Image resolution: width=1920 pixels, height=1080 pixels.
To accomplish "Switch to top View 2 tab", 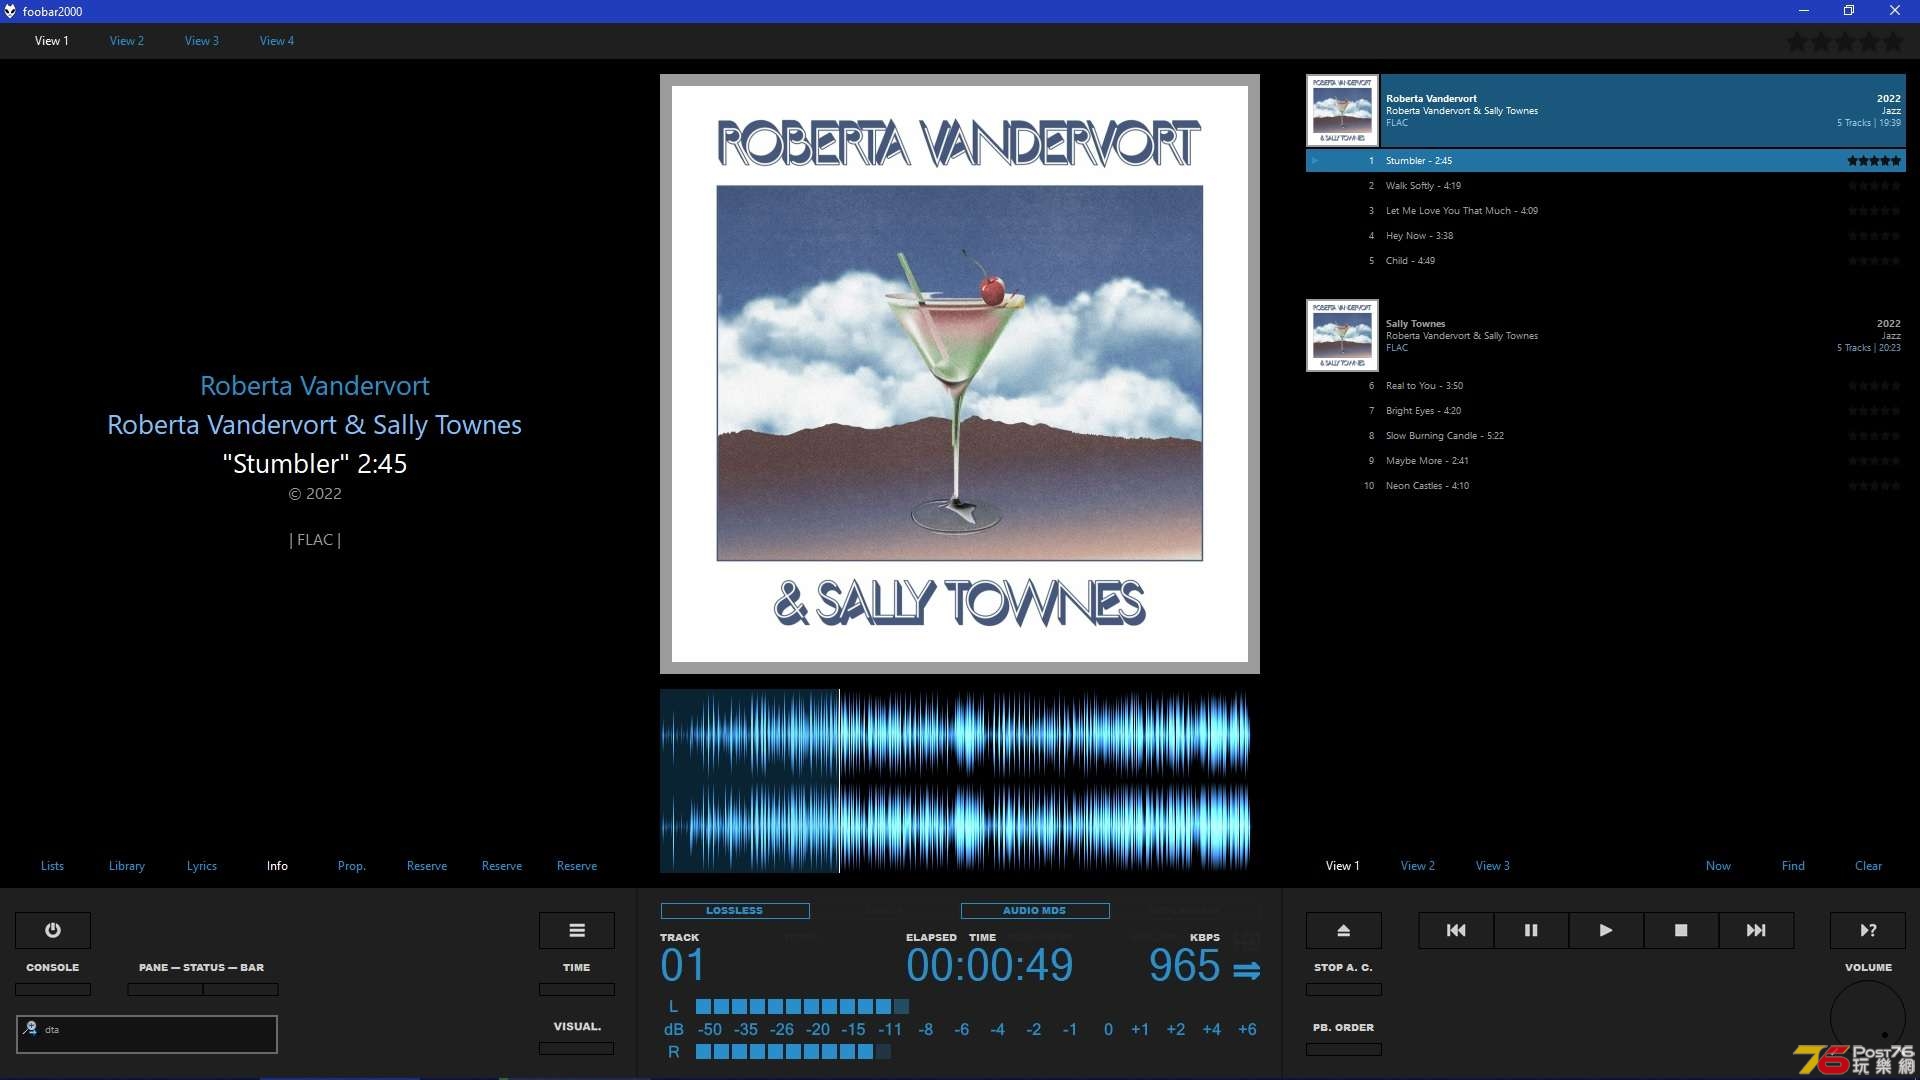I will click(x=127, y=41).
